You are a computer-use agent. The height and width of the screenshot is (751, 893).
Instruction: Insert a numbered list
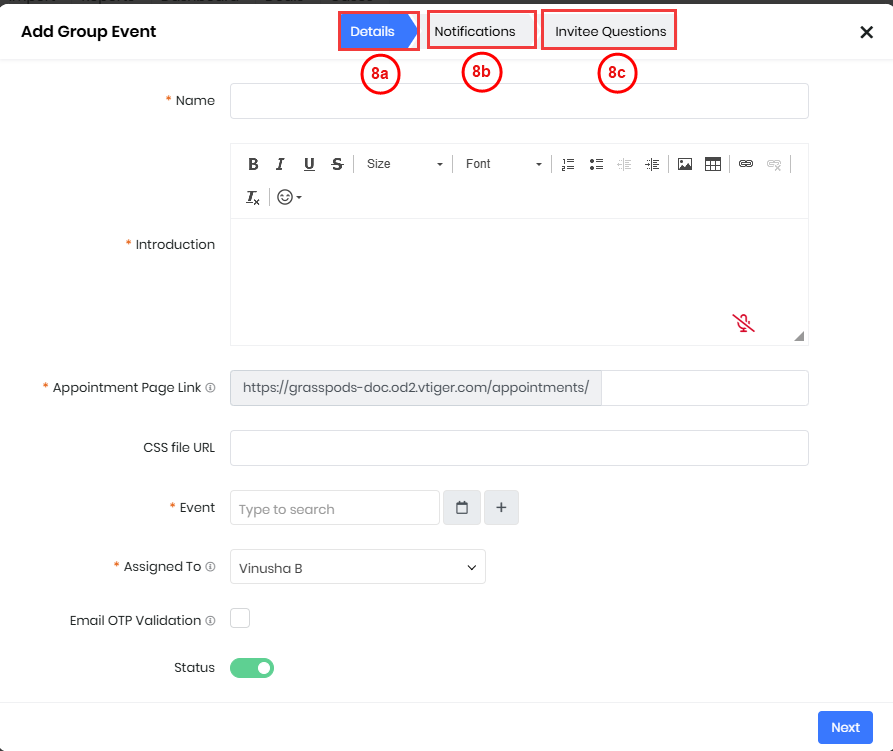coord(568,164)
